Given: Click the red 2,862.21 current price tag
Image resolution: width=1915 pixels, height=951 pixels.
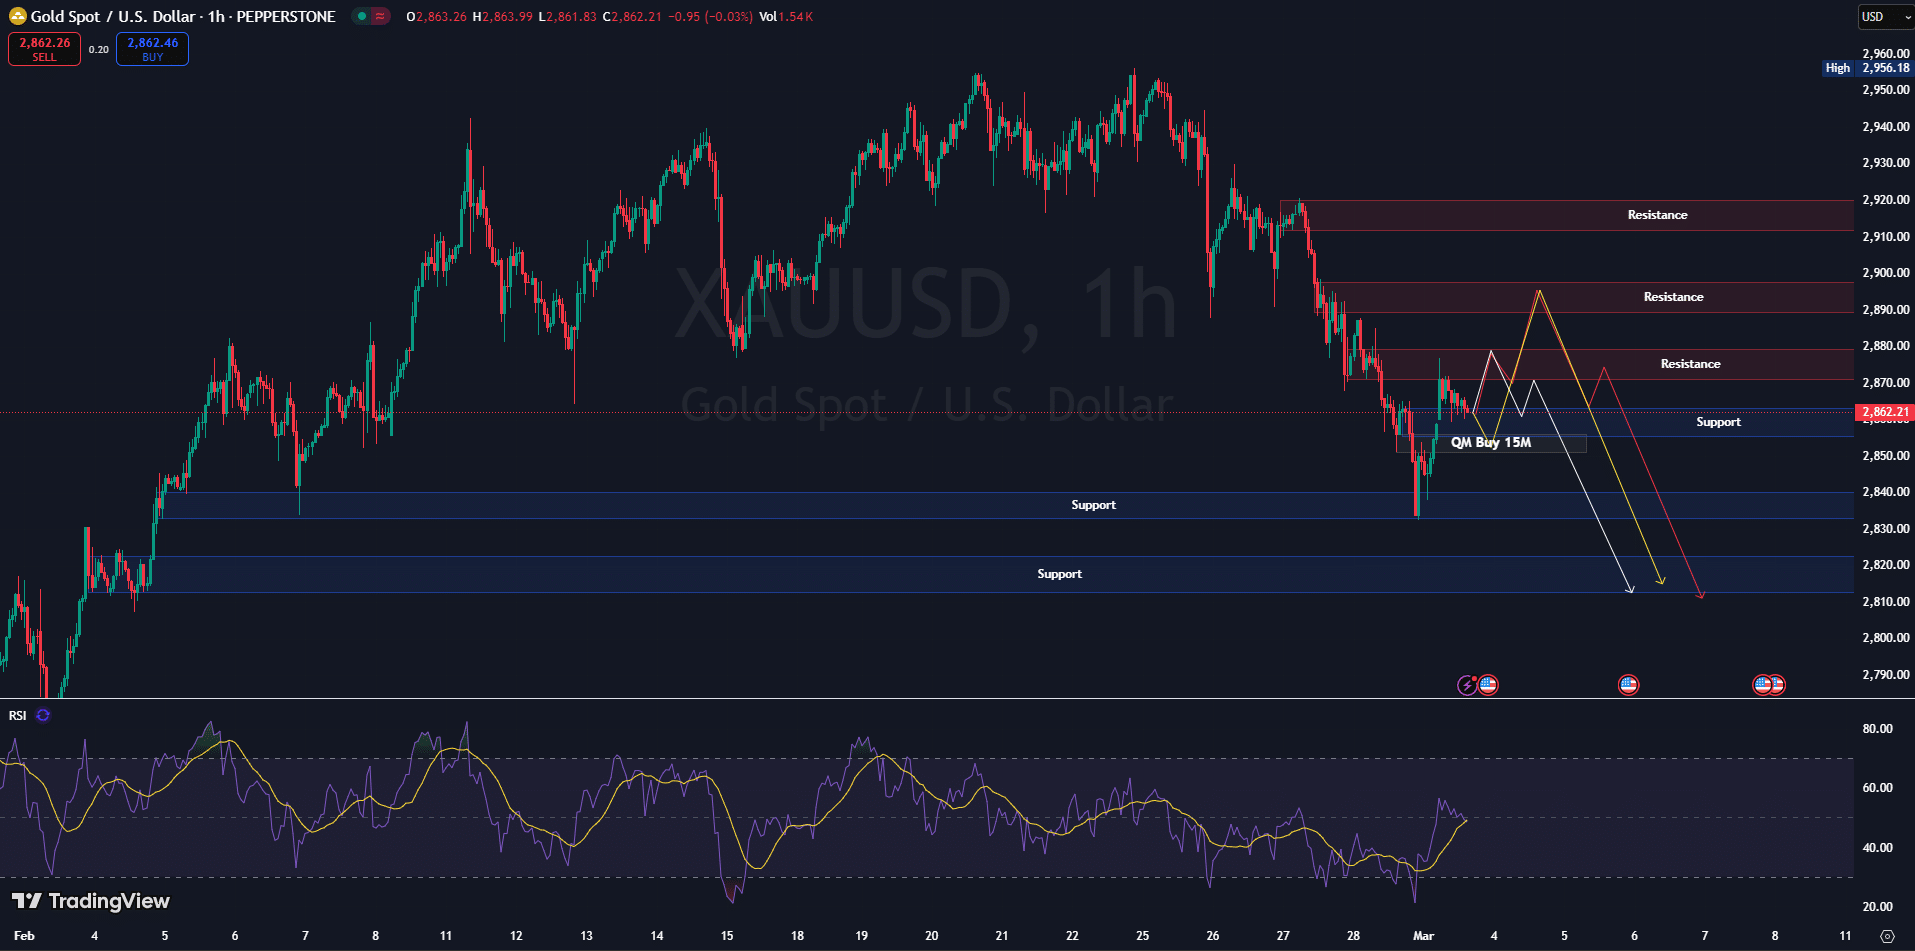Looking at the screenshot, I should [1884, 412].
